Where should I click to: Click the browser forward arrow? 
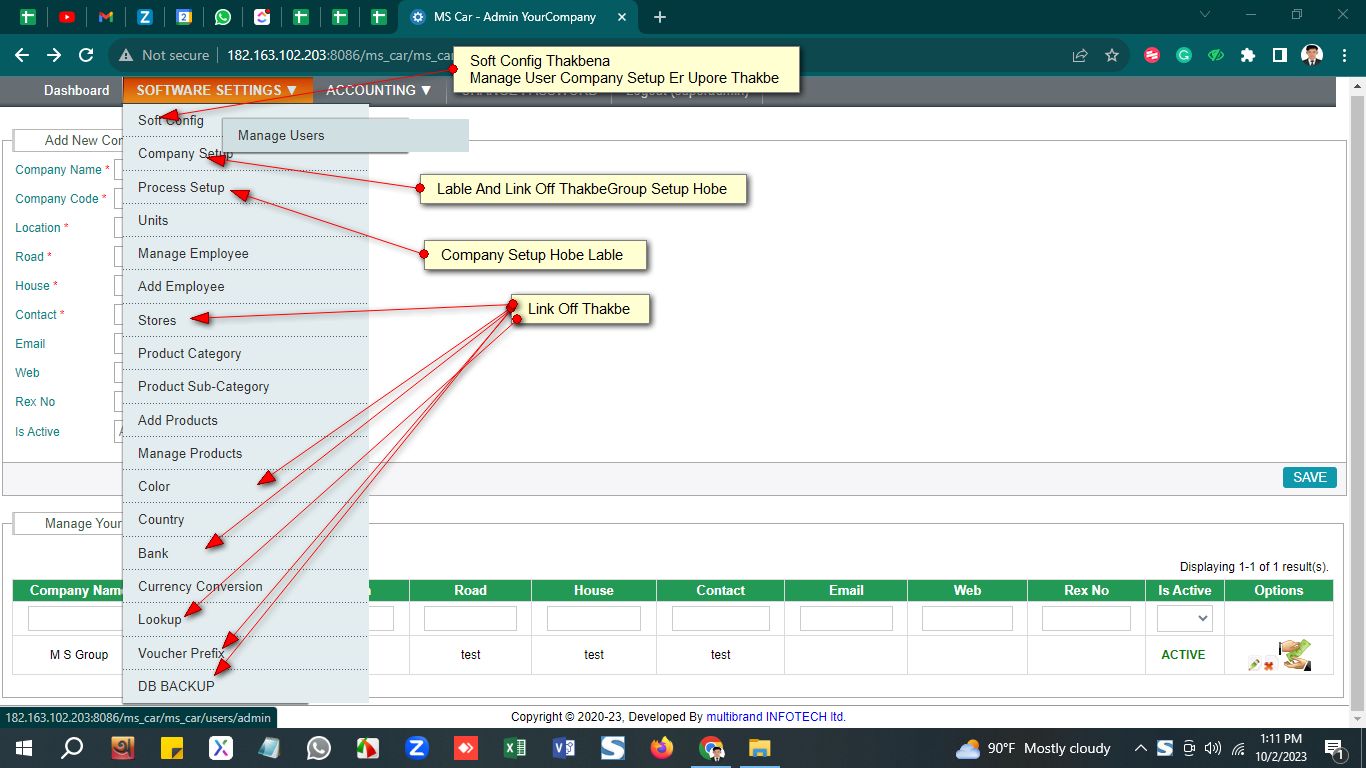coord(54,56)
